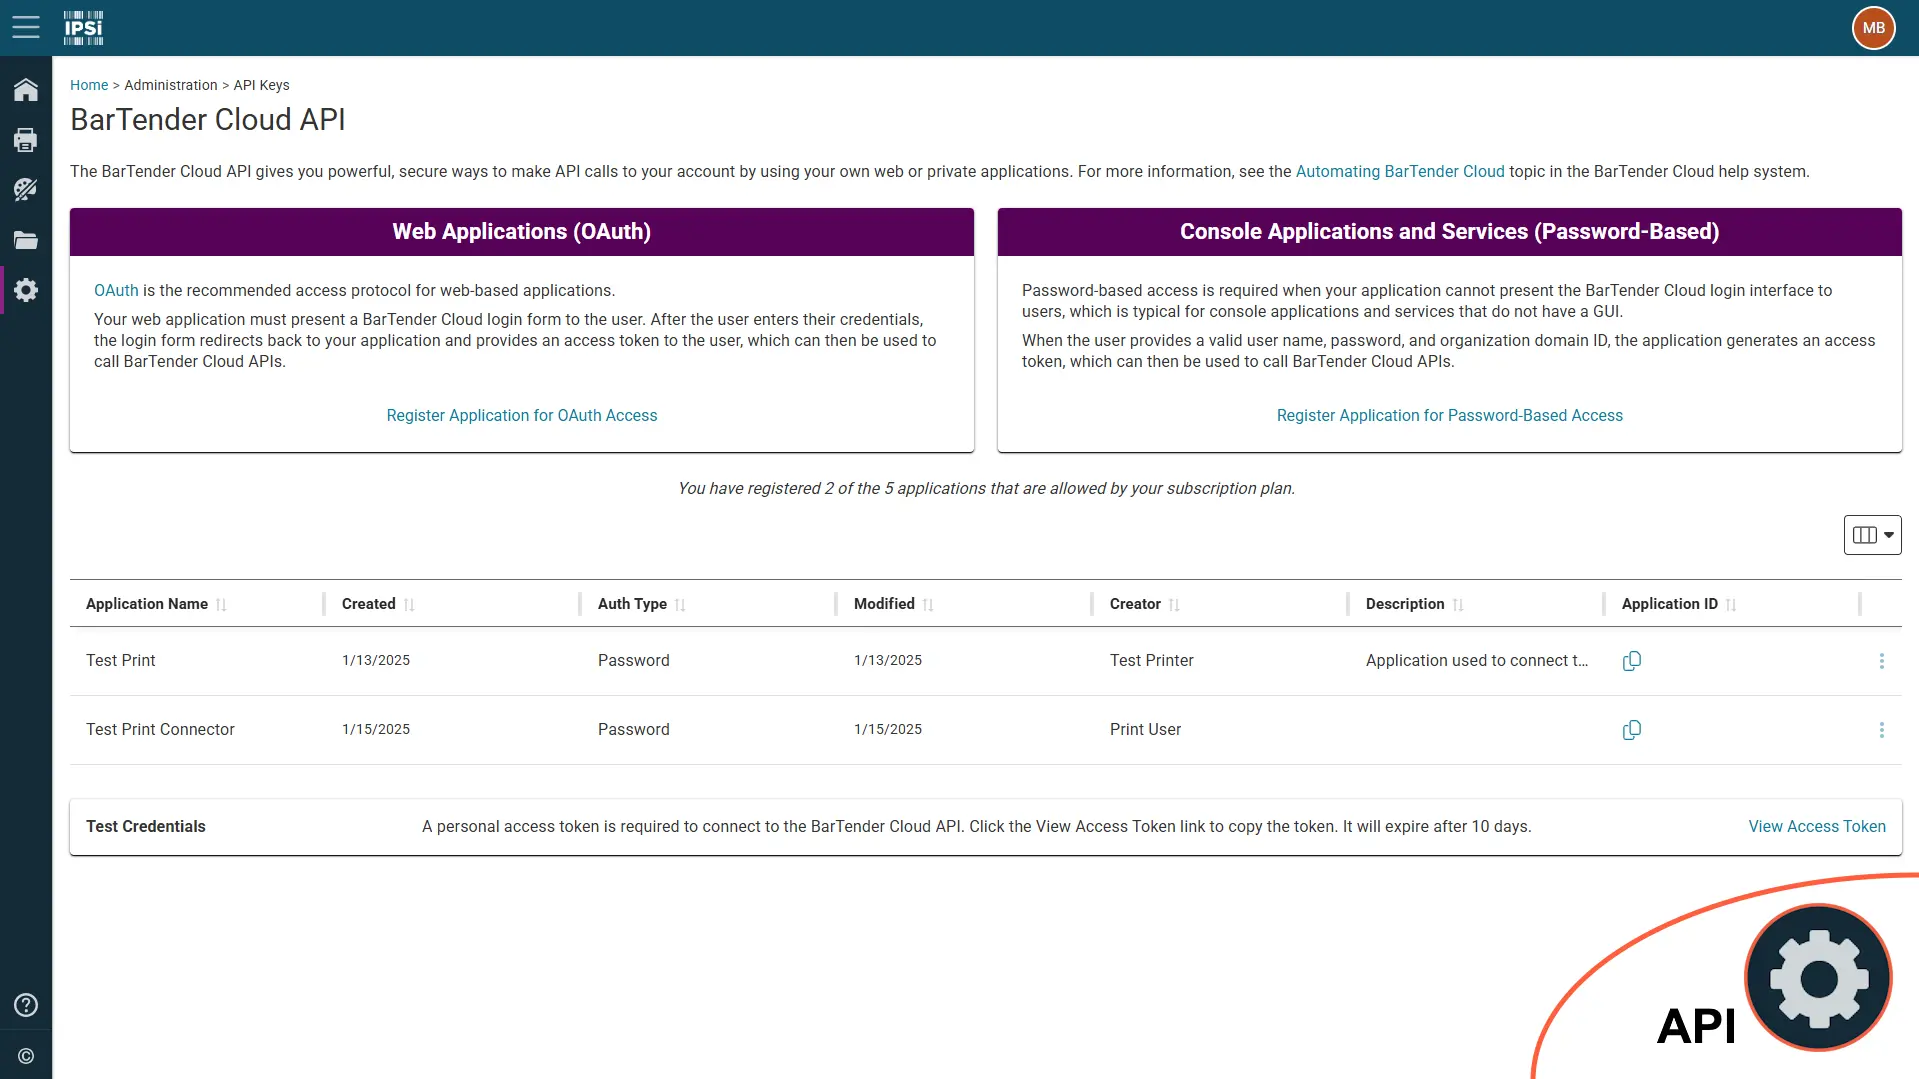Screen dimensions: 1919x1079
Task: Open the Print section in sidebar
Action: tap(26, 140)
